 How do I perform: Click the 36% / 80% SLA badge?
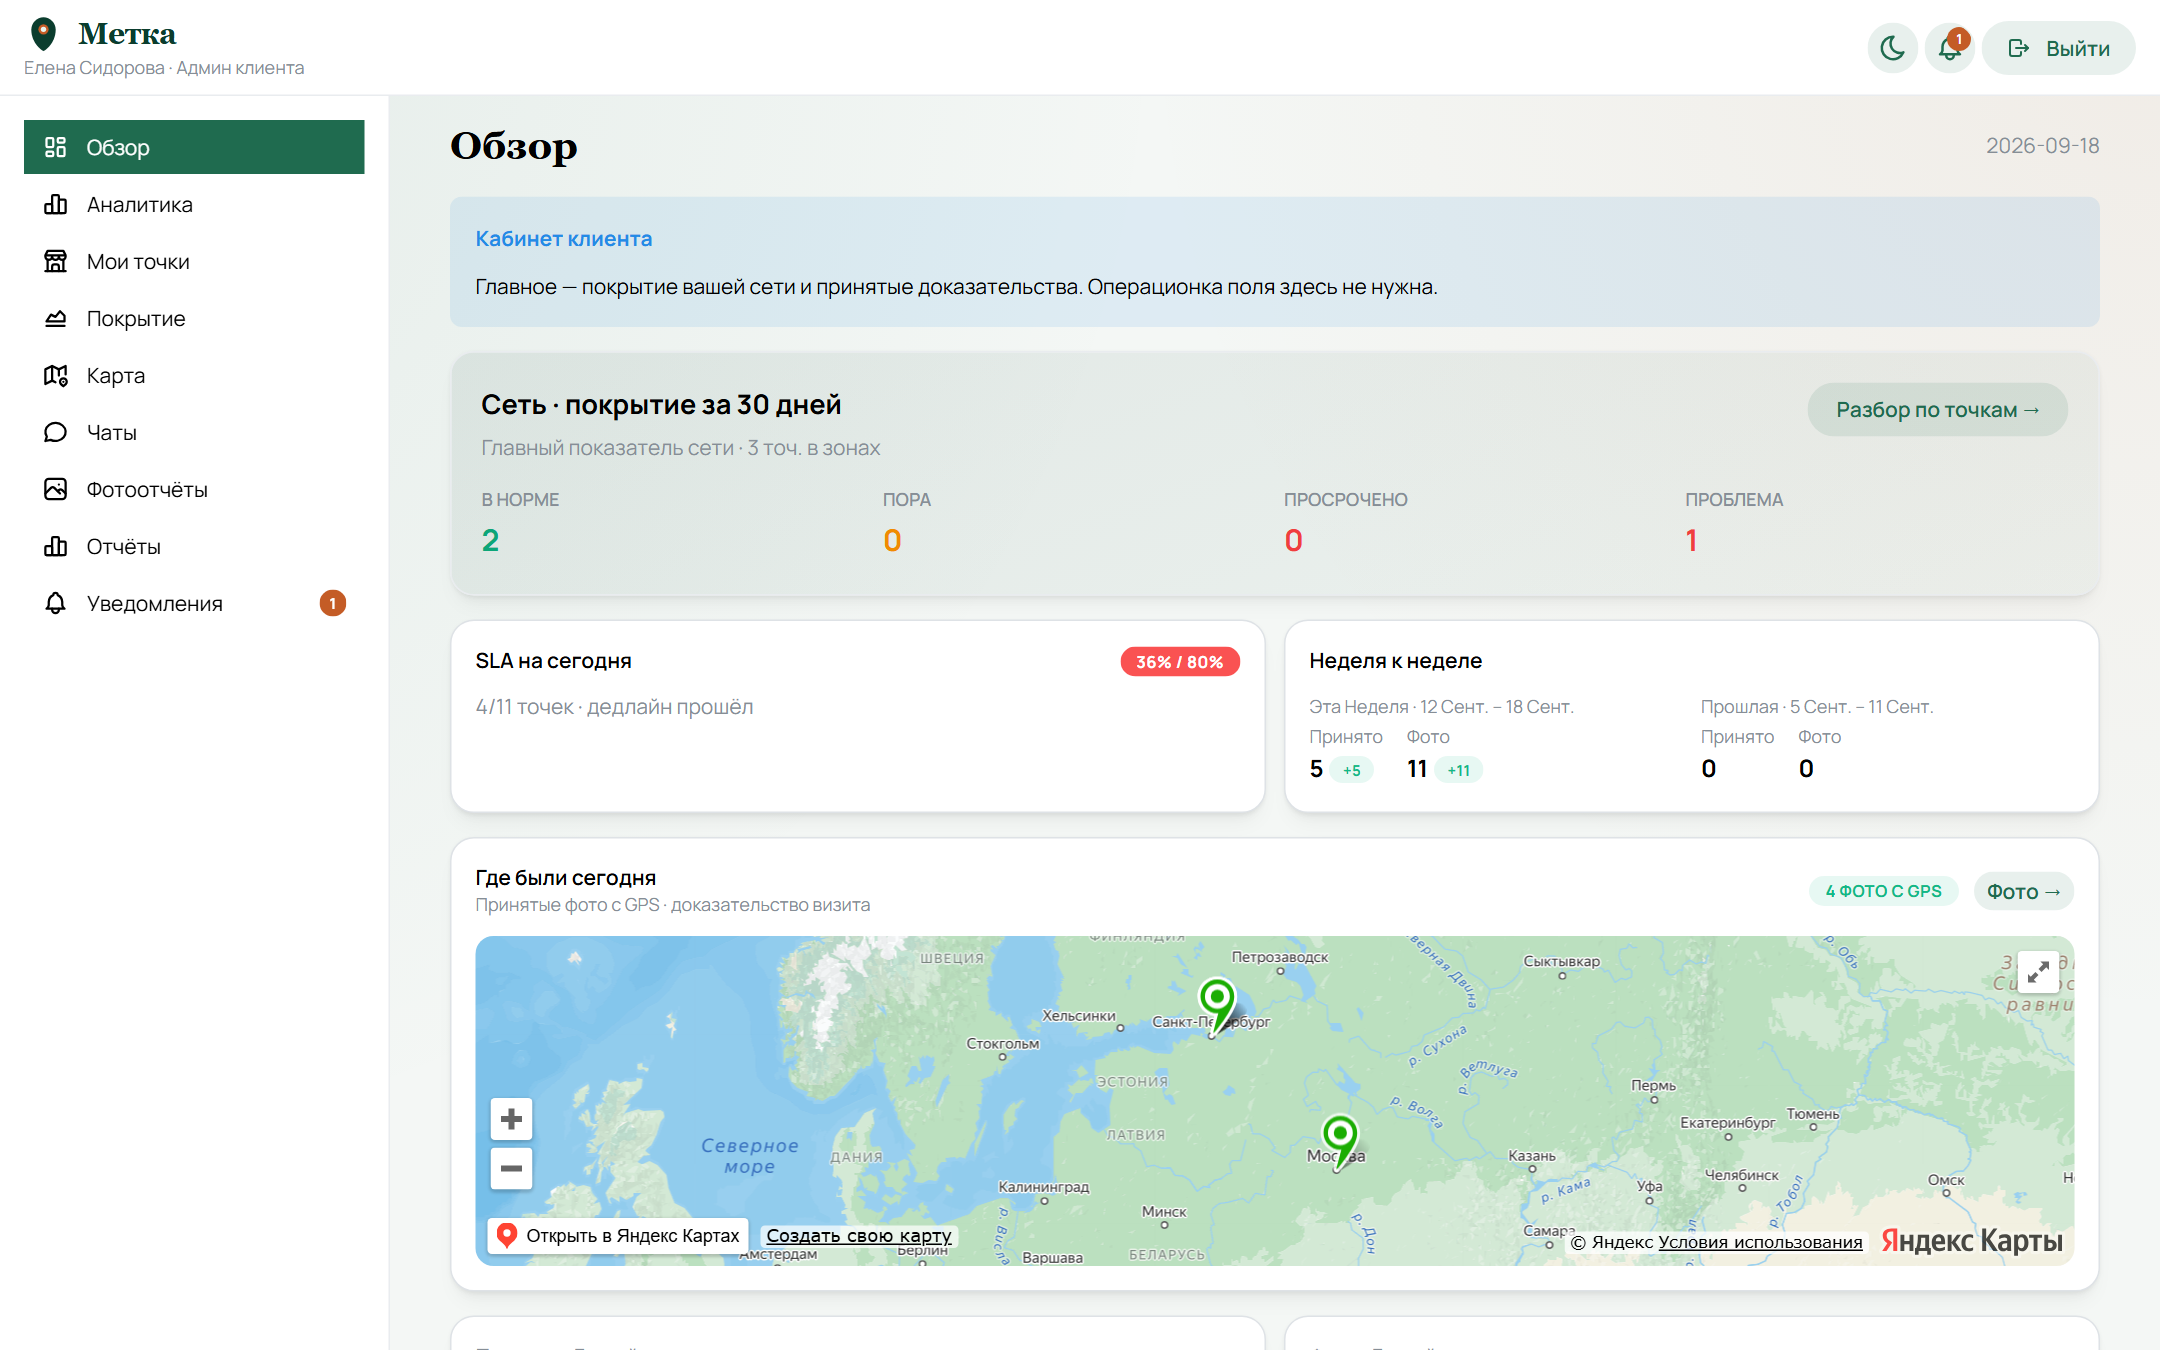tap(1179, 661)
